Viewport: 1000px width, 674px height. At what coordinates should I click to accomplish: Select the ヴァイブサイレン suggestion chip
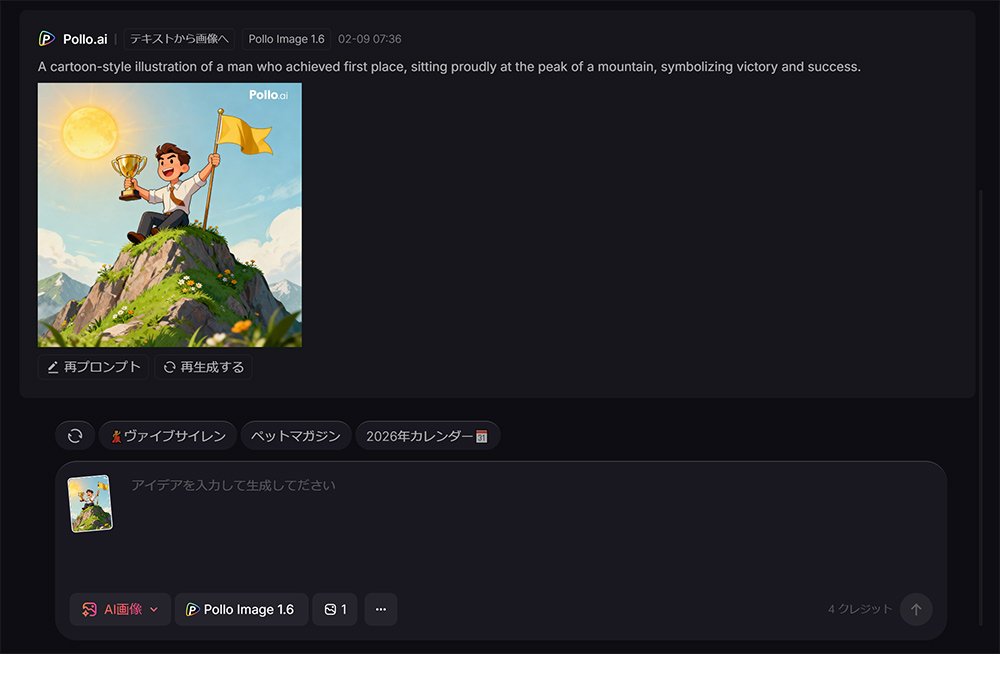pos(168,435)
